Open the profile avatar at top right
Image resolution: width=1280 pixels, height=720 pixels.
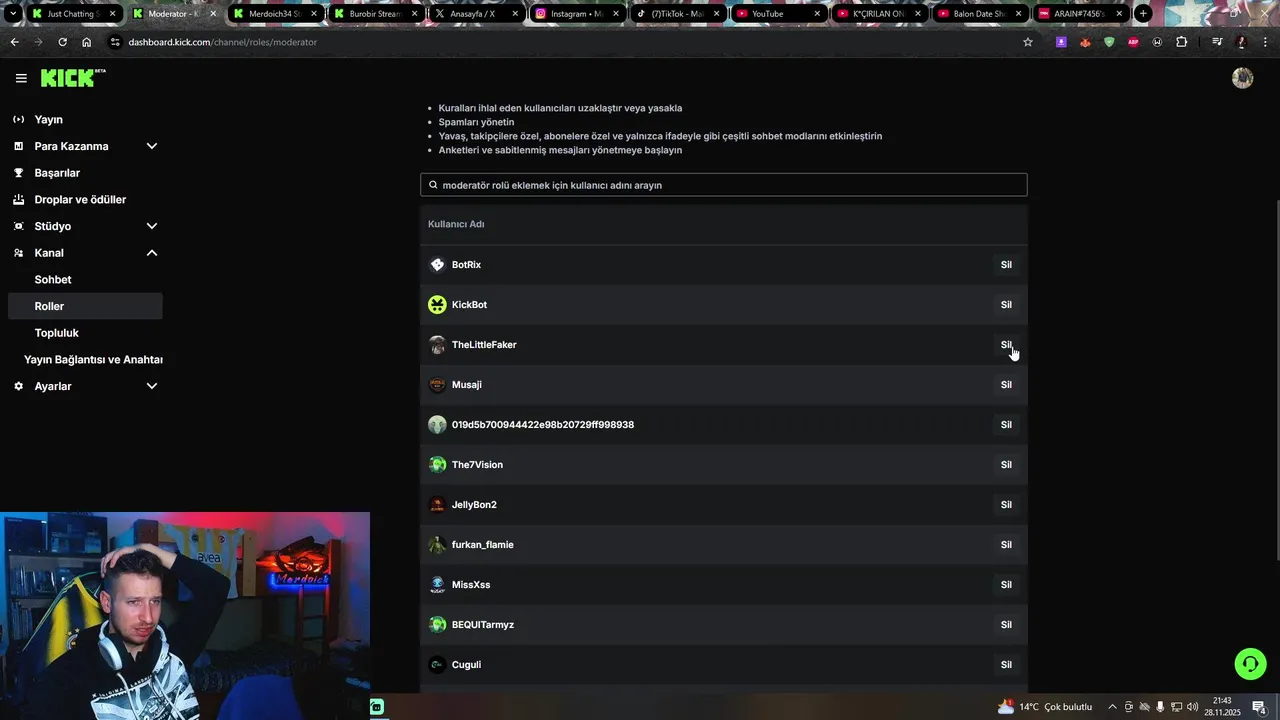click(x=1243, y=78)
